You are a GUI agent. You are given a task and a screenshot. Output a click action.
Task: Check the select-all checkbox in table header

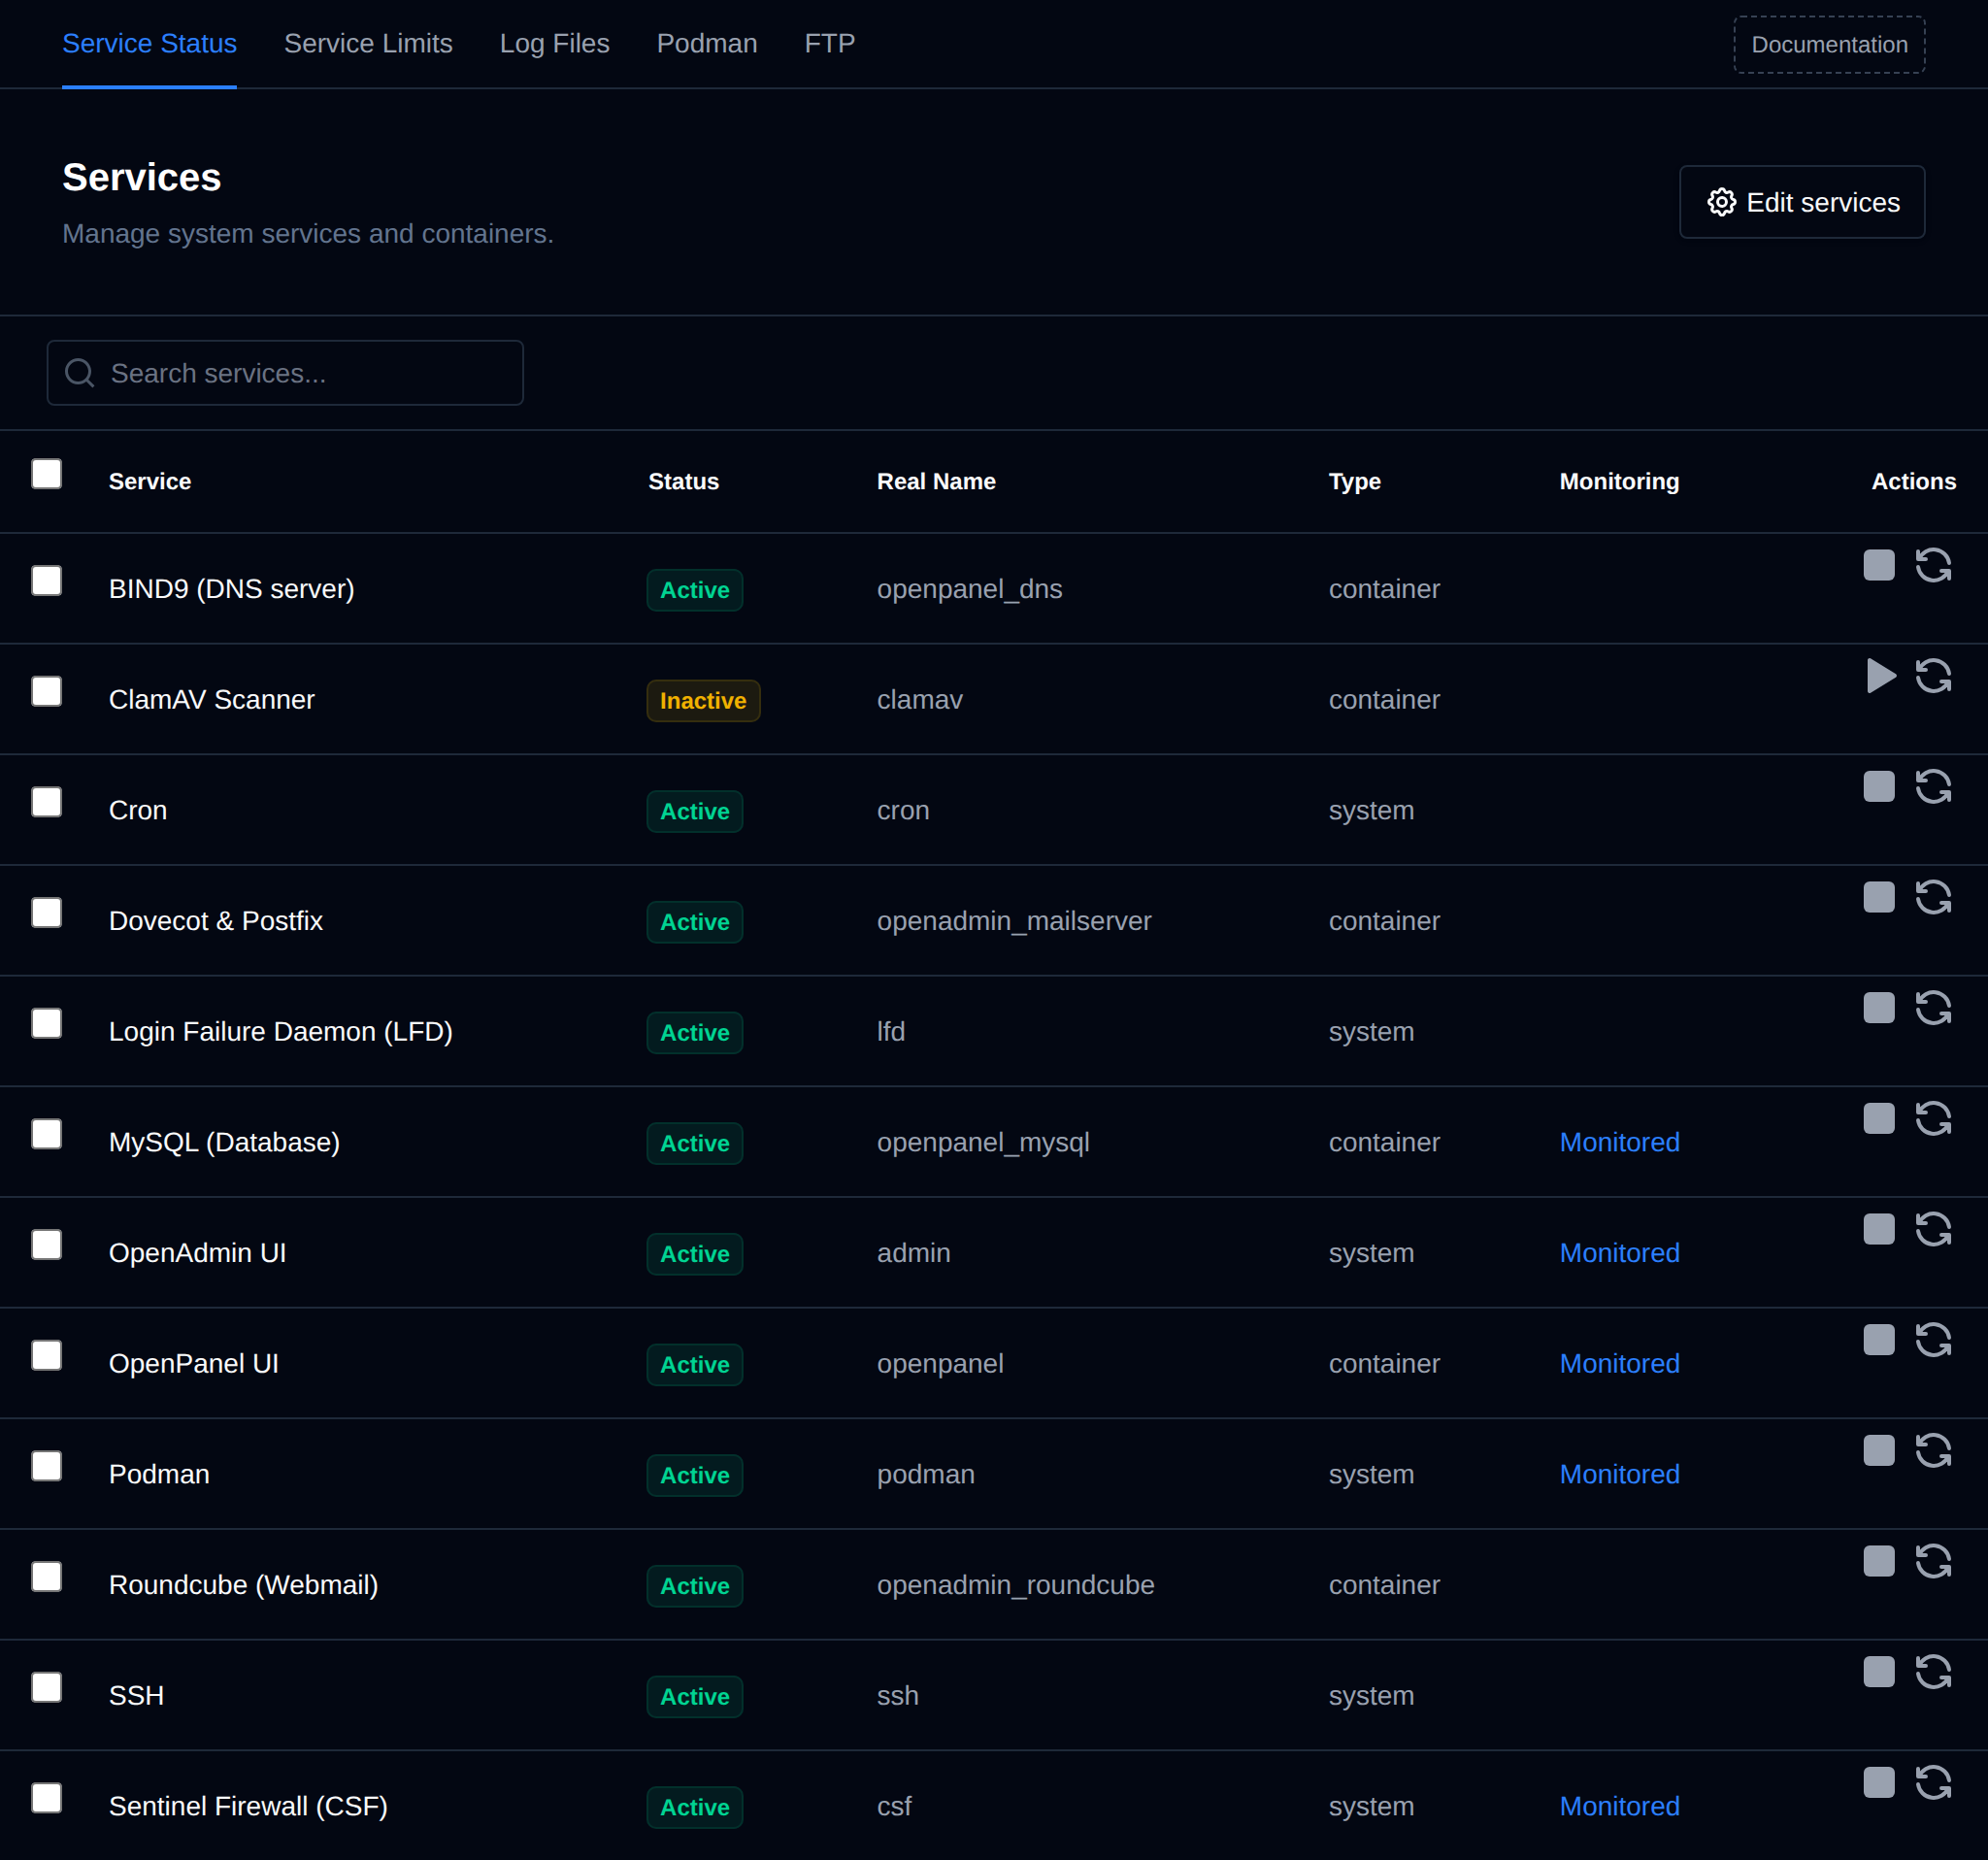(46, 474)
